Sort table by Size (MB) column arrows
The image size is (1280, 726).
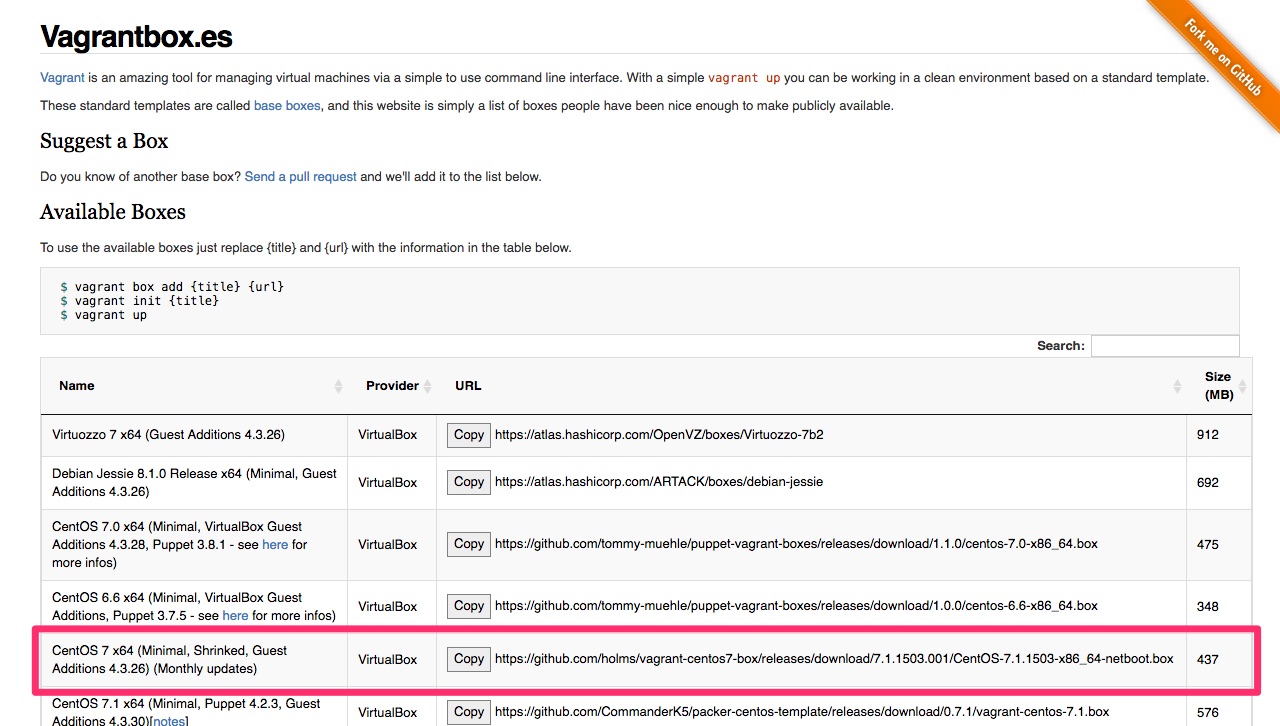(x=1243, y=387)
